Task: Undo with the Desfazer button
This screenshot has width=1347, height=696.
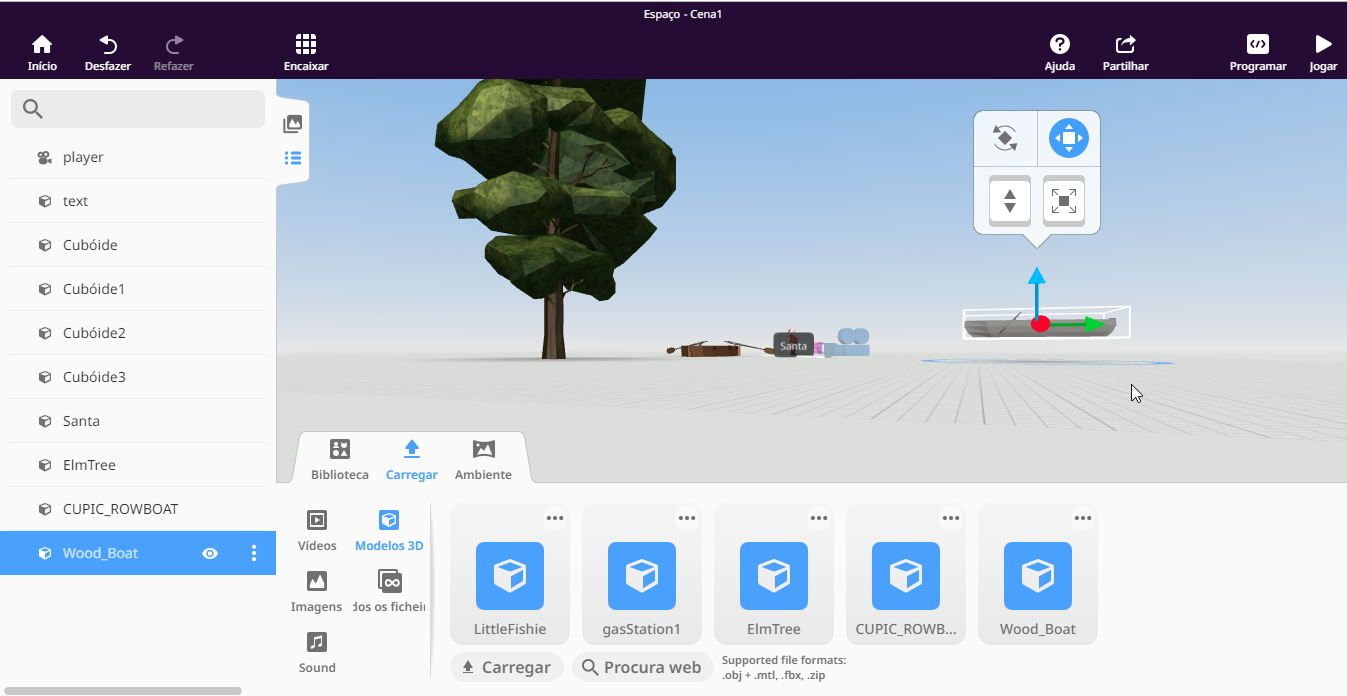Action: tap(108, 53)
